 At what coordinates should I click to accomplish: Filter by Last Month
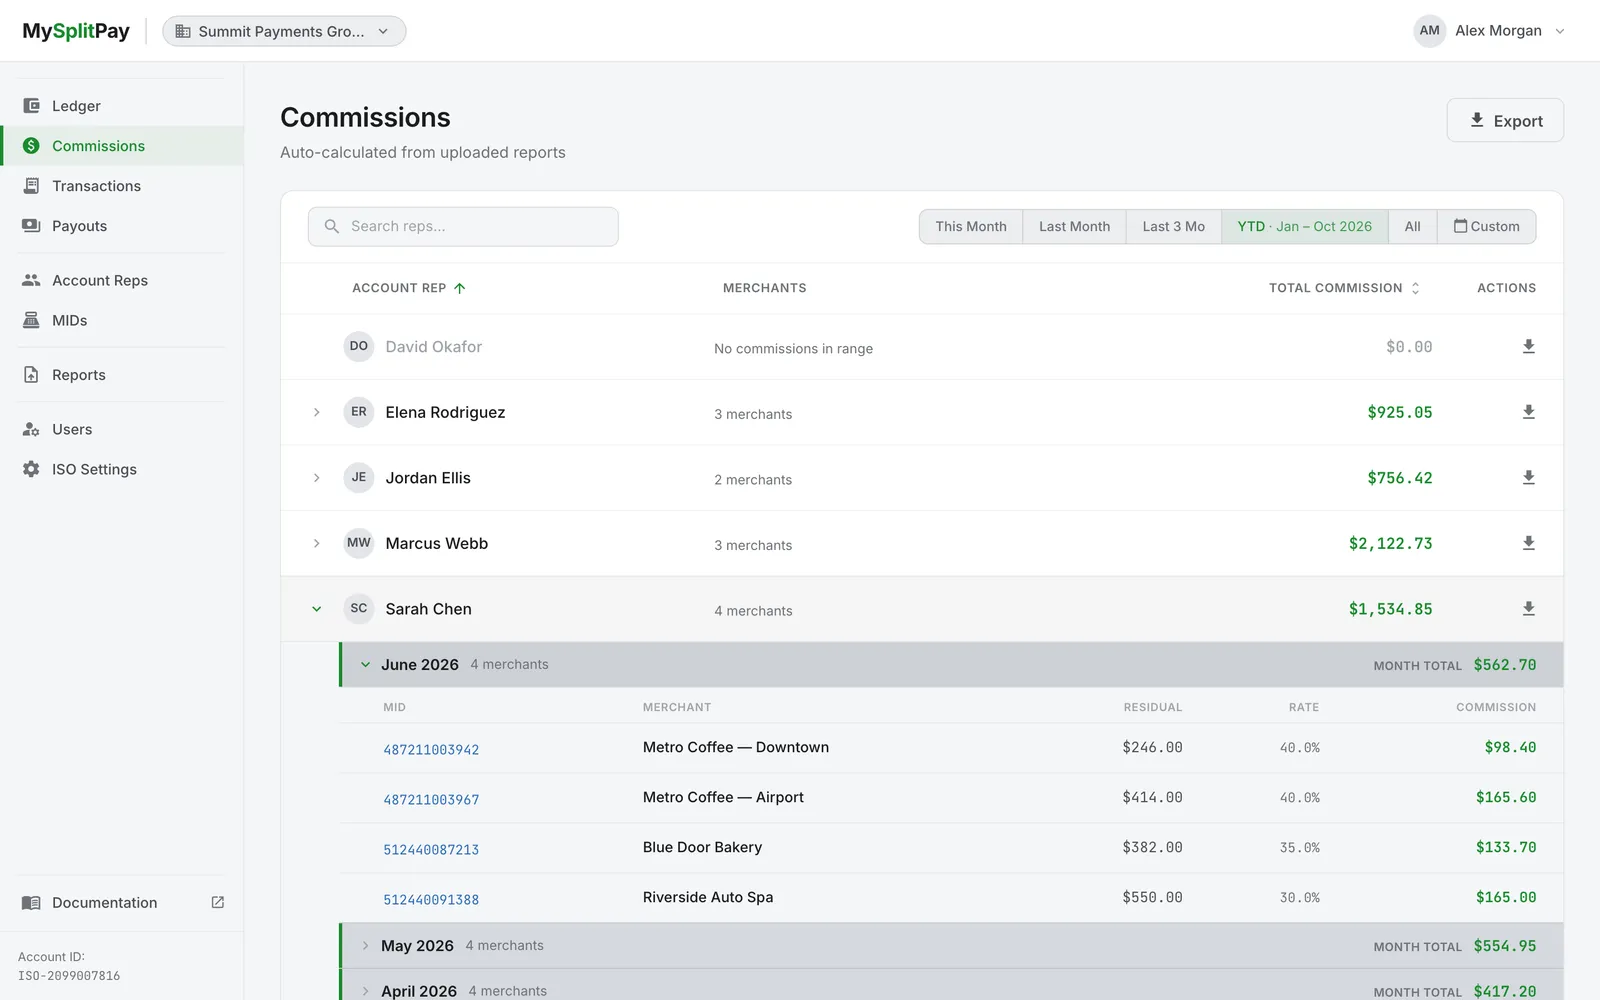pyautogui.click(x=1074, y=226)
